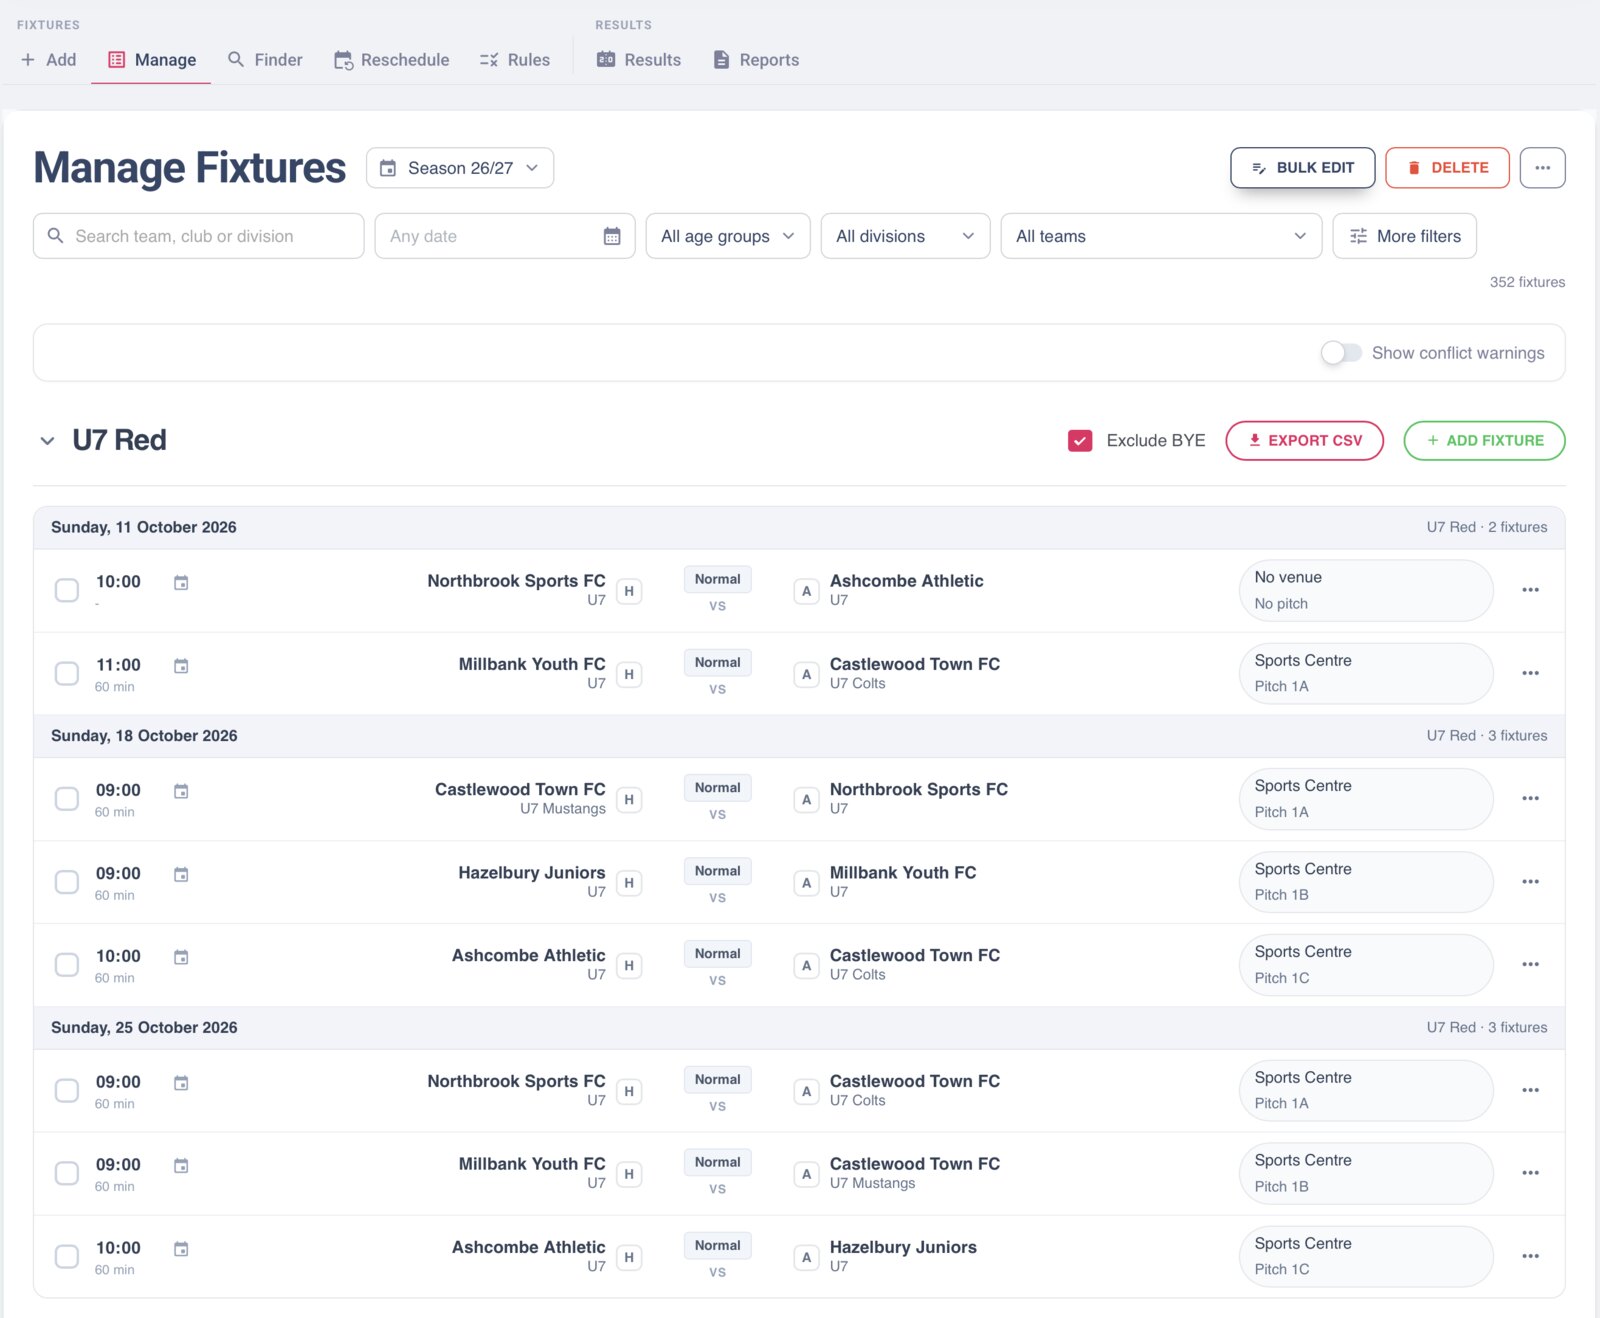Open row menu for Hazelbury vs Millbank

tap(1530, 882)
